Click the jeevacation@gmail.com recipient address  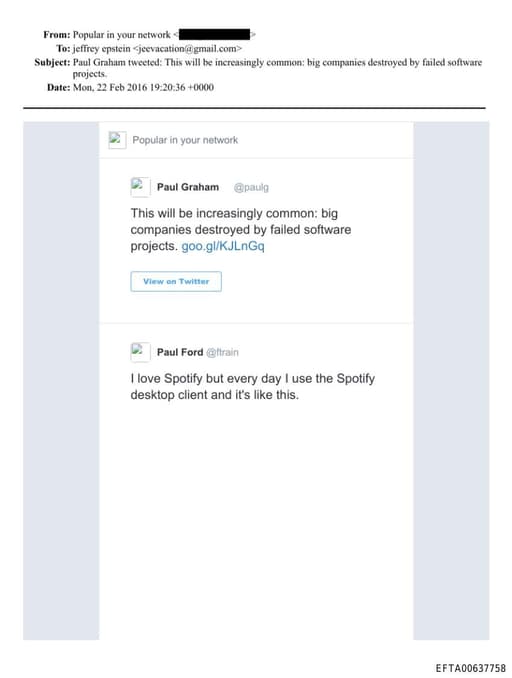[187, 48]
